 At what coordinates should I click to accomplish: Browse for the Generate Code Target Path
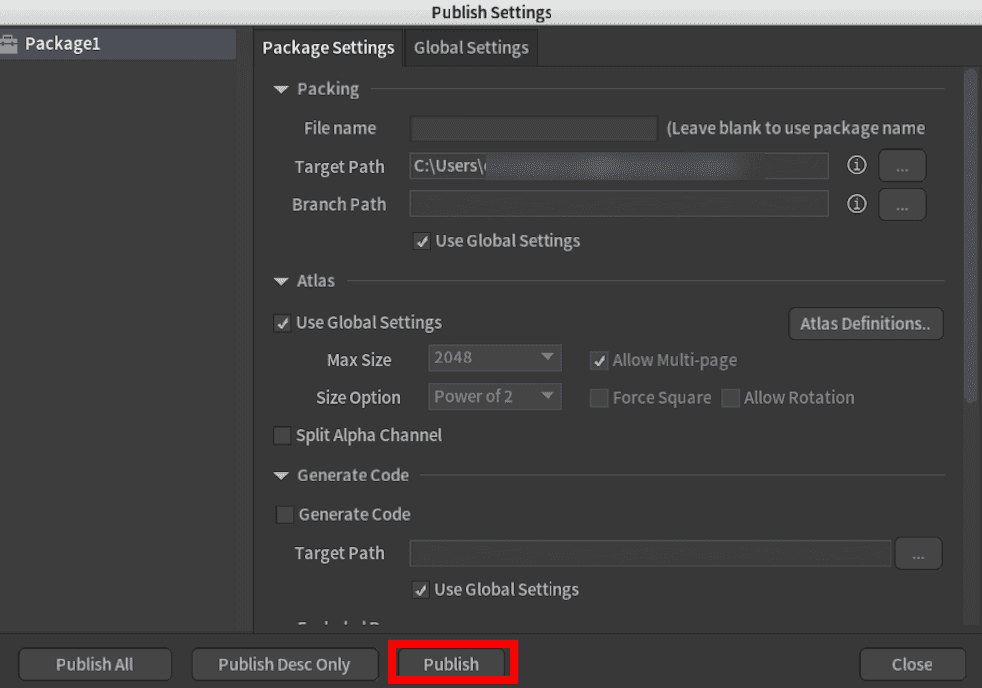pyautogui.click(x=918, y=553)
